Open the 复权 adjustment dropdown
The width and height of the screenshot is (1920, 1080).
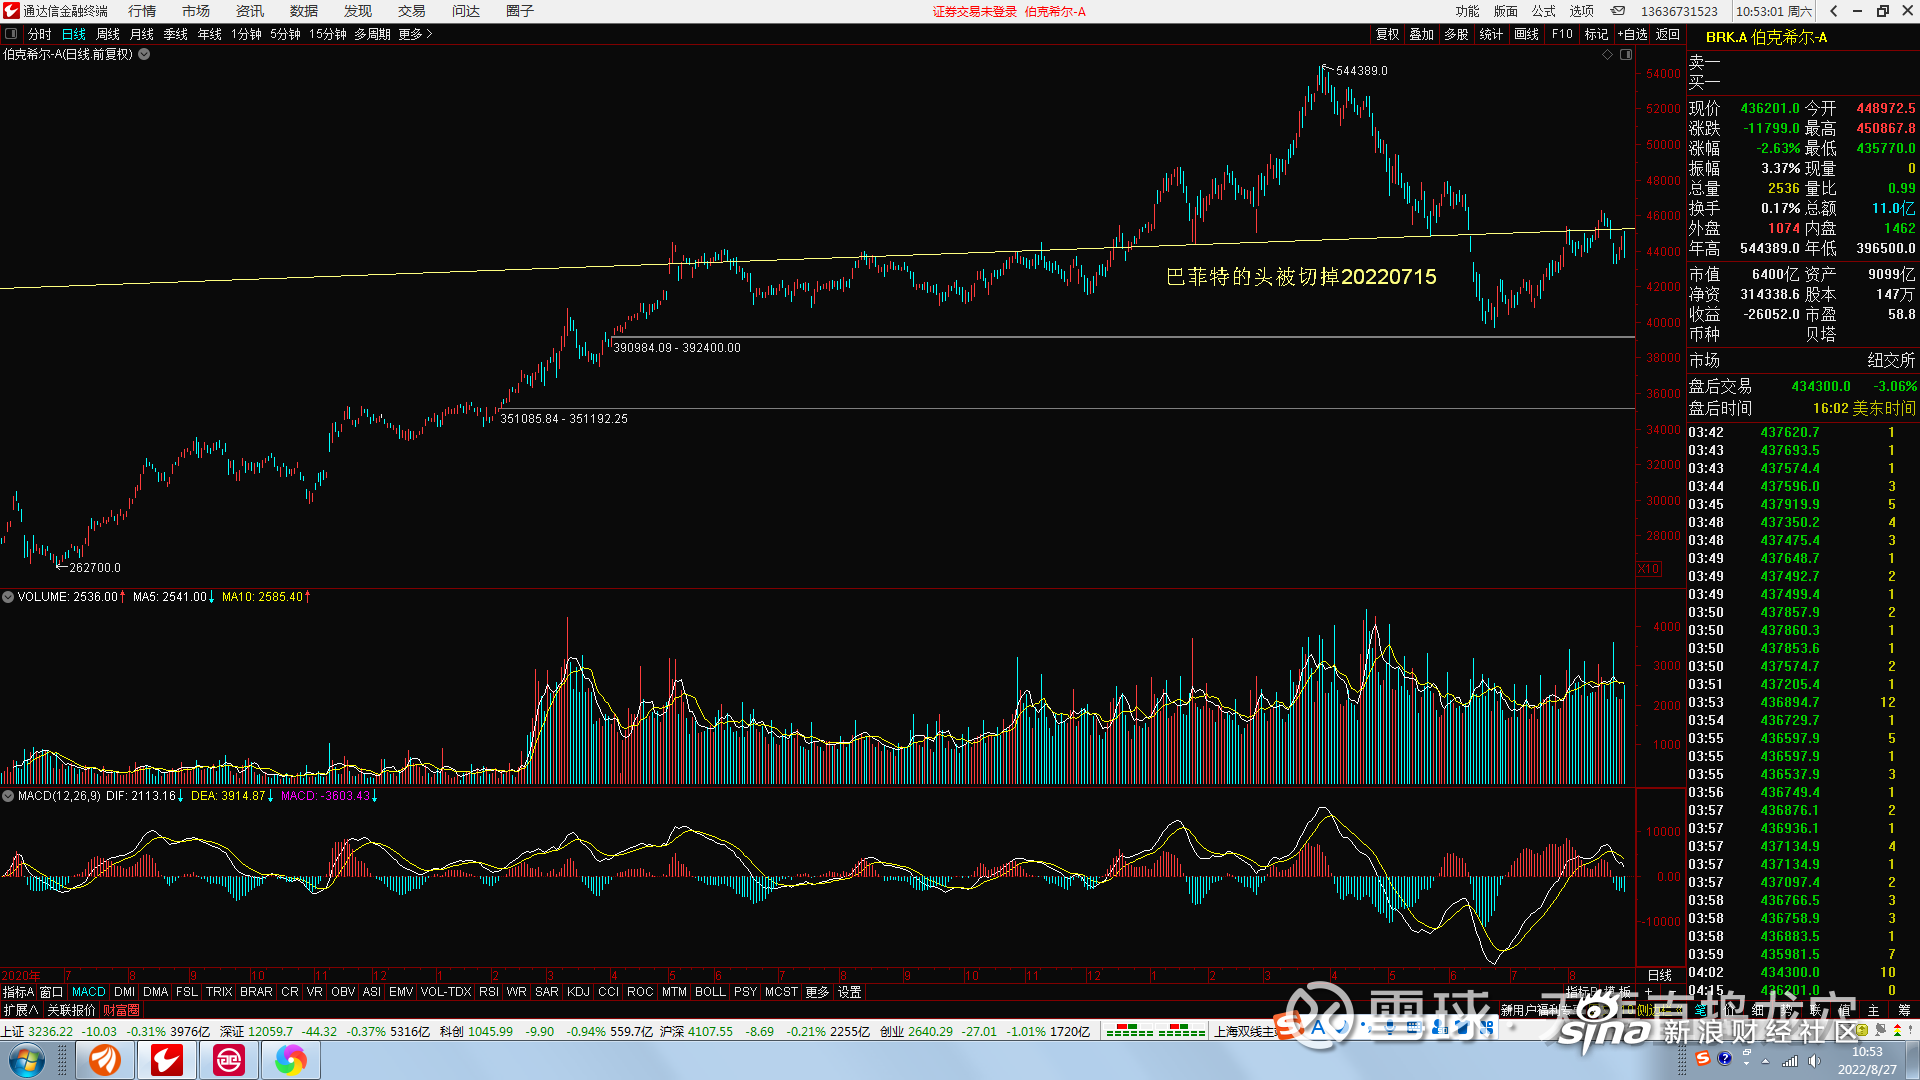(1388, 34)
